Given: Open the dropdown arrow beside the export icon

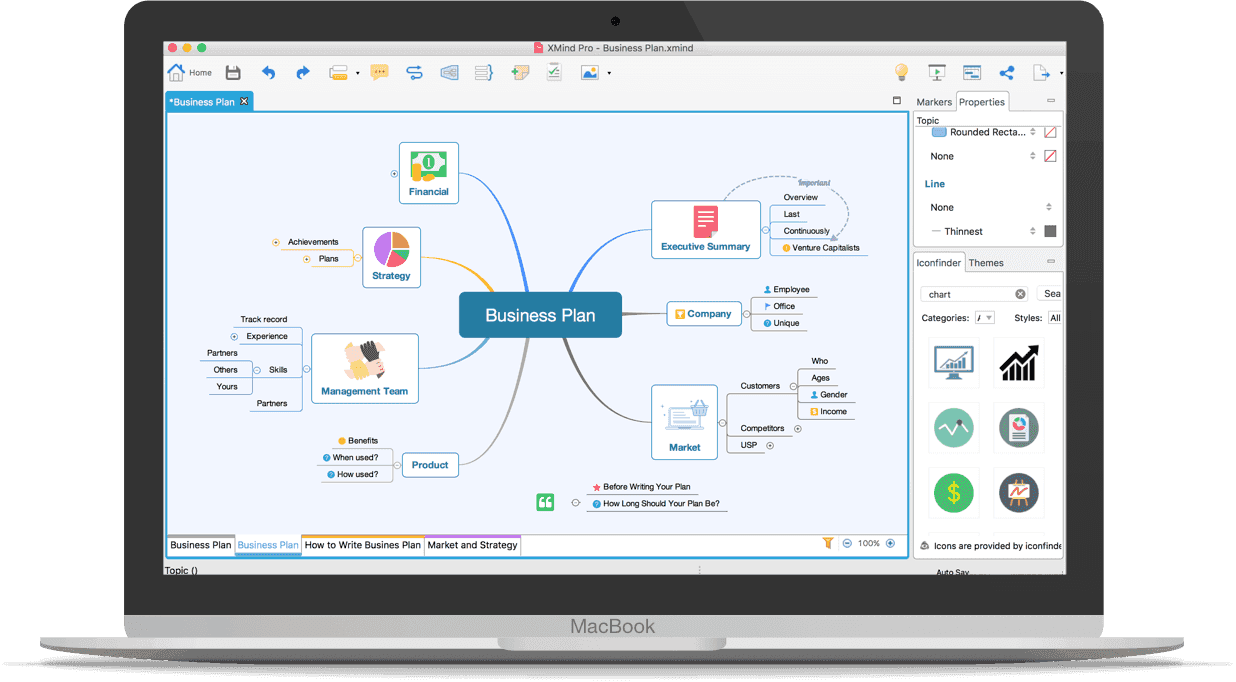Looking at the screenshot, I should (1060, 73).
